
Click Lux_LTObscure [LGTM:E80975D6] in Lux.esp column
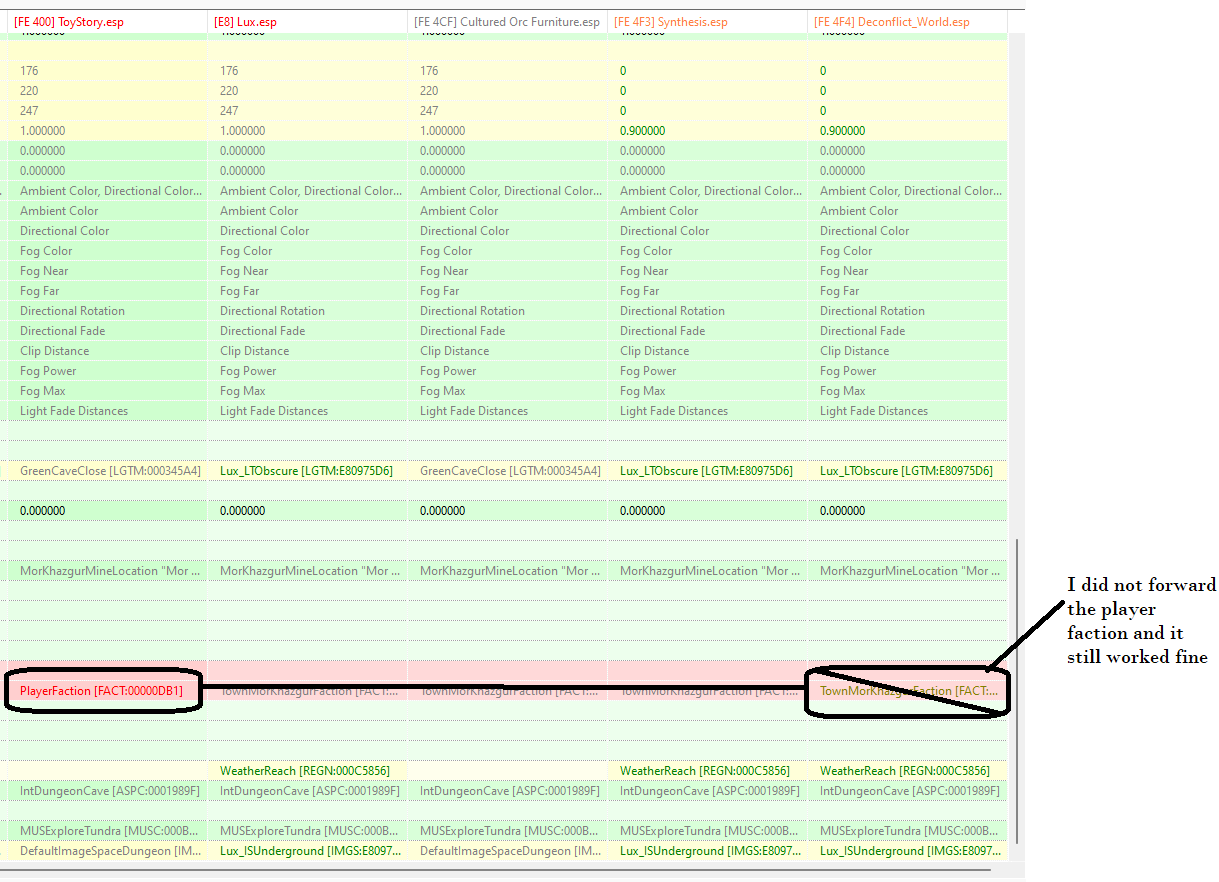(307, 471)
